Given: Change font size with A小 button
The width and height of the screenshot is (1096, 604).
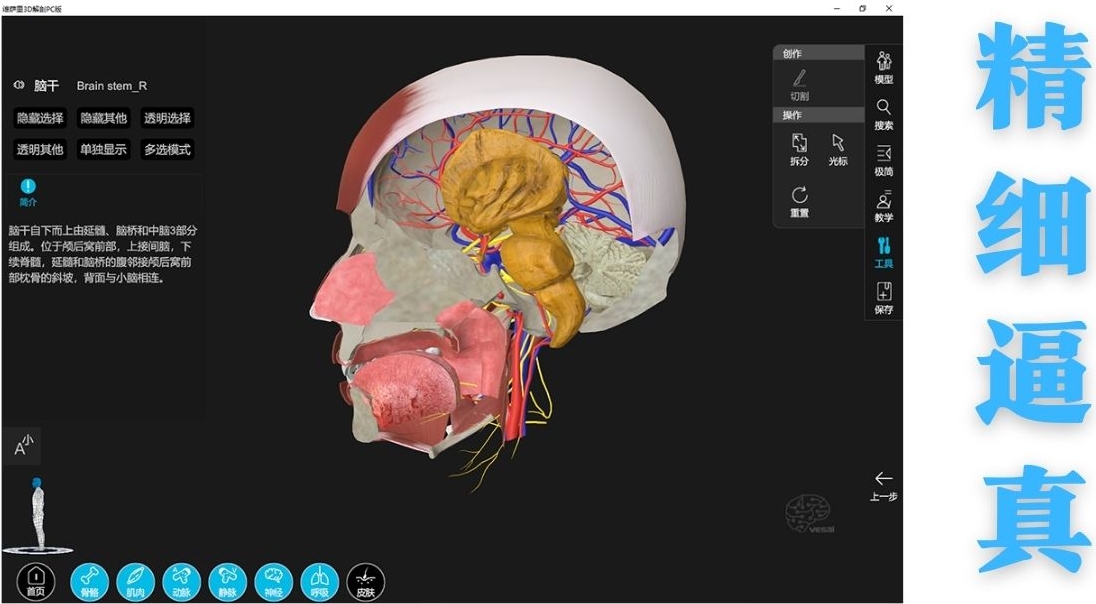Looking at the screenshot, I should click(x=22, y=445).
